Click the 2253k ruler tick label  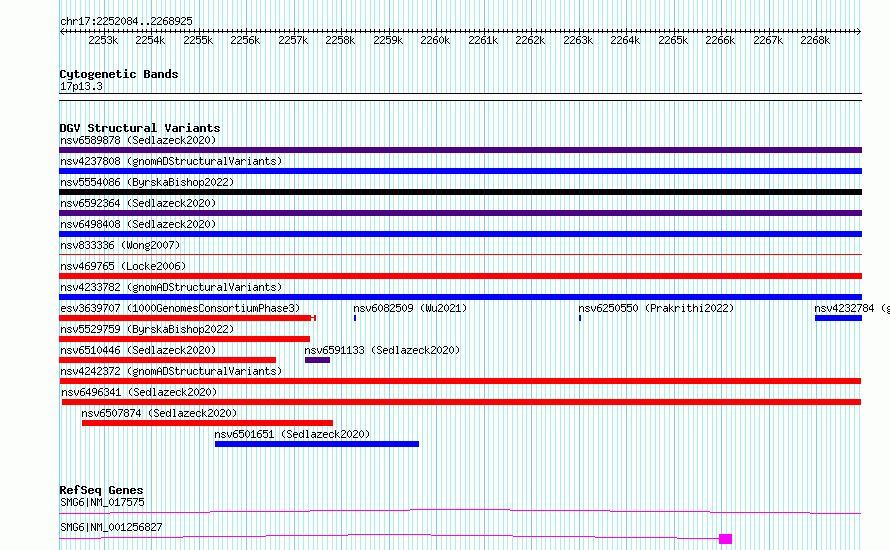(x=103, y=40)
